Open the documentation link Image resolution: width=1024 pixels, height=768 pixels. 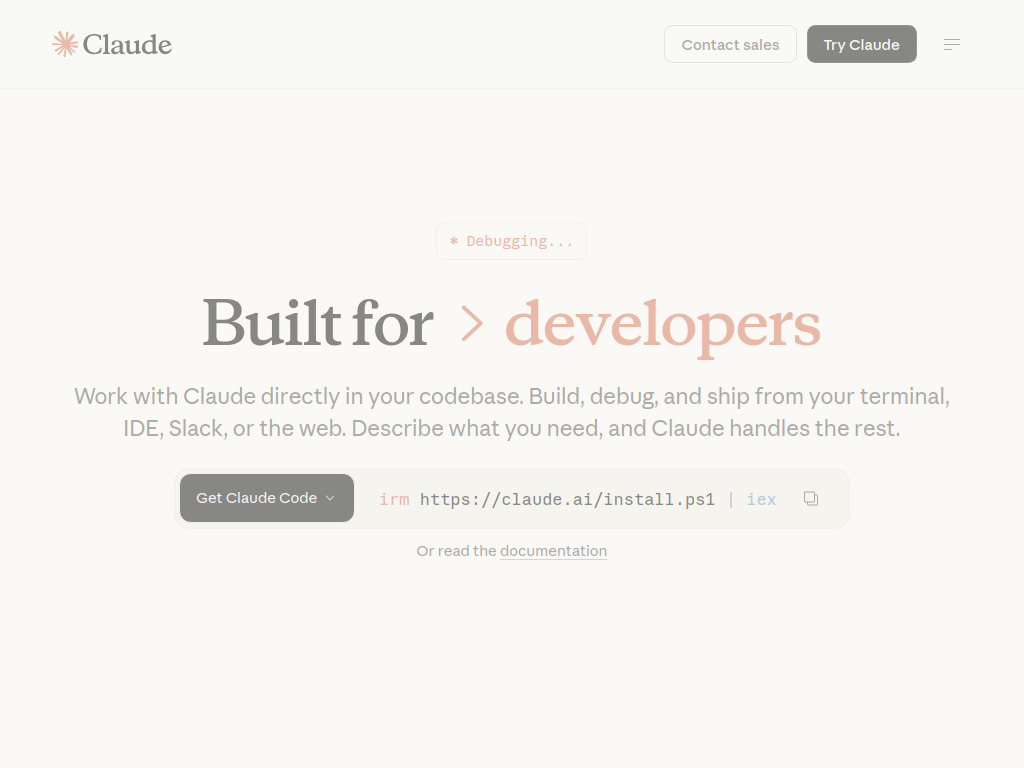pyautogui.click(x=553, y=551)
